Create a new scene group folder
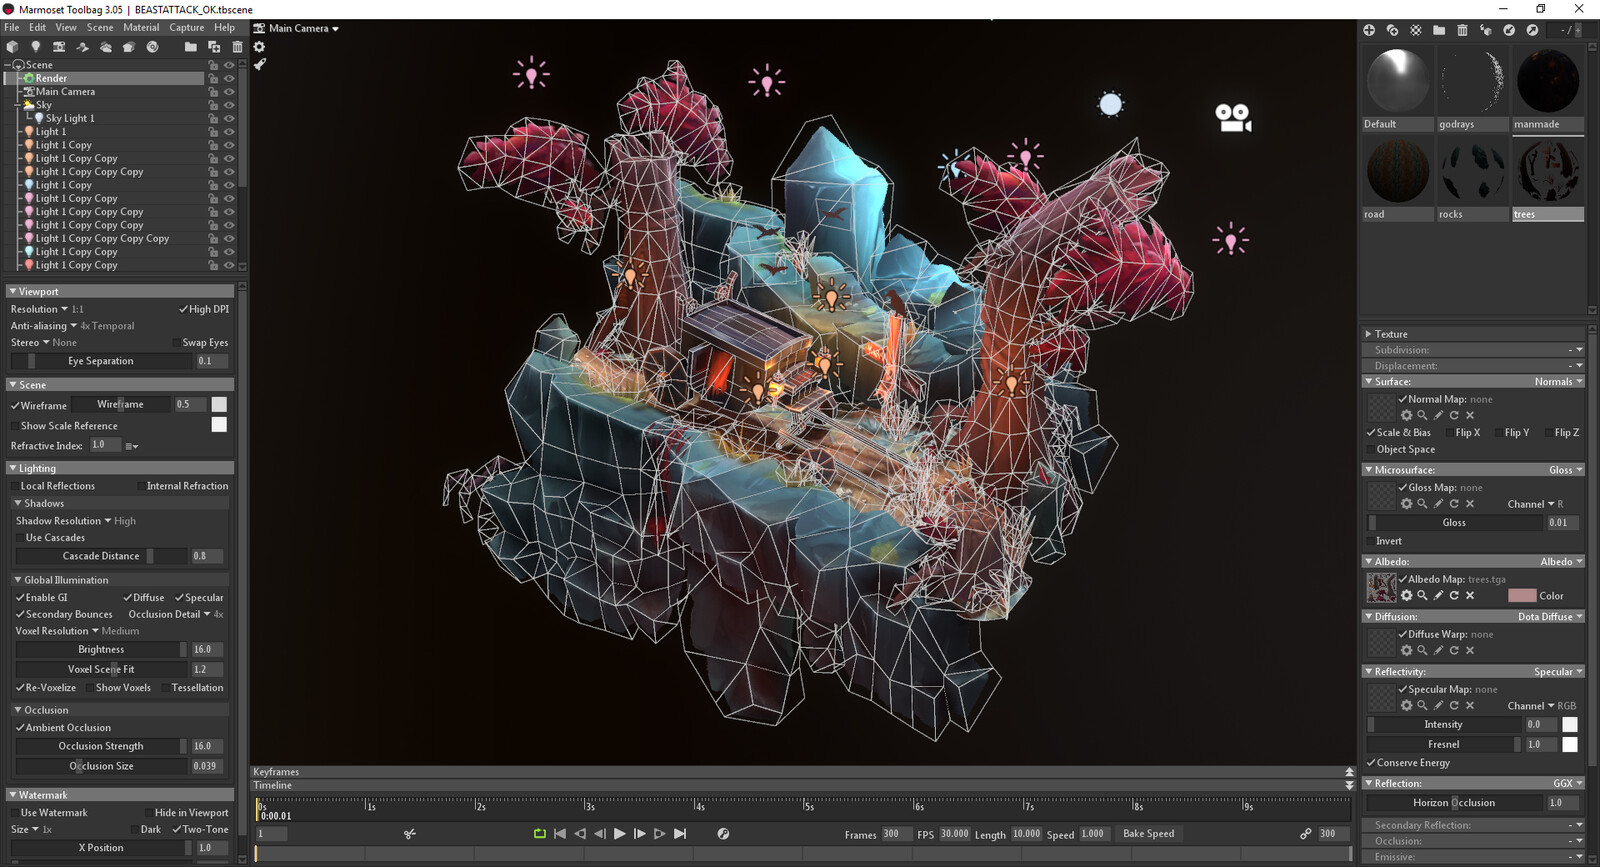The height and width of the screenshot is (867, 1600). pyautogui.click(x=190, y=47)
